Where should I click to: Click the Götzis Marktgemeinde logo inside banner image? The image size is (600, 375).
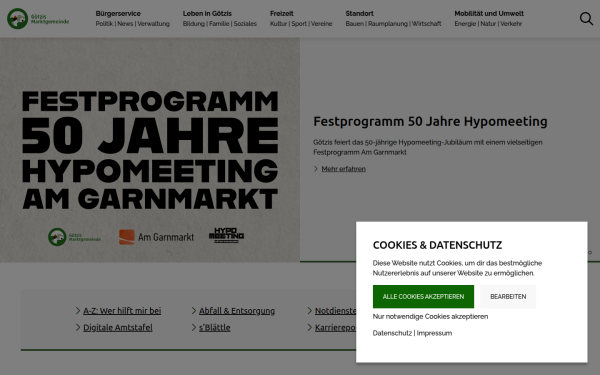pos(74,237)
